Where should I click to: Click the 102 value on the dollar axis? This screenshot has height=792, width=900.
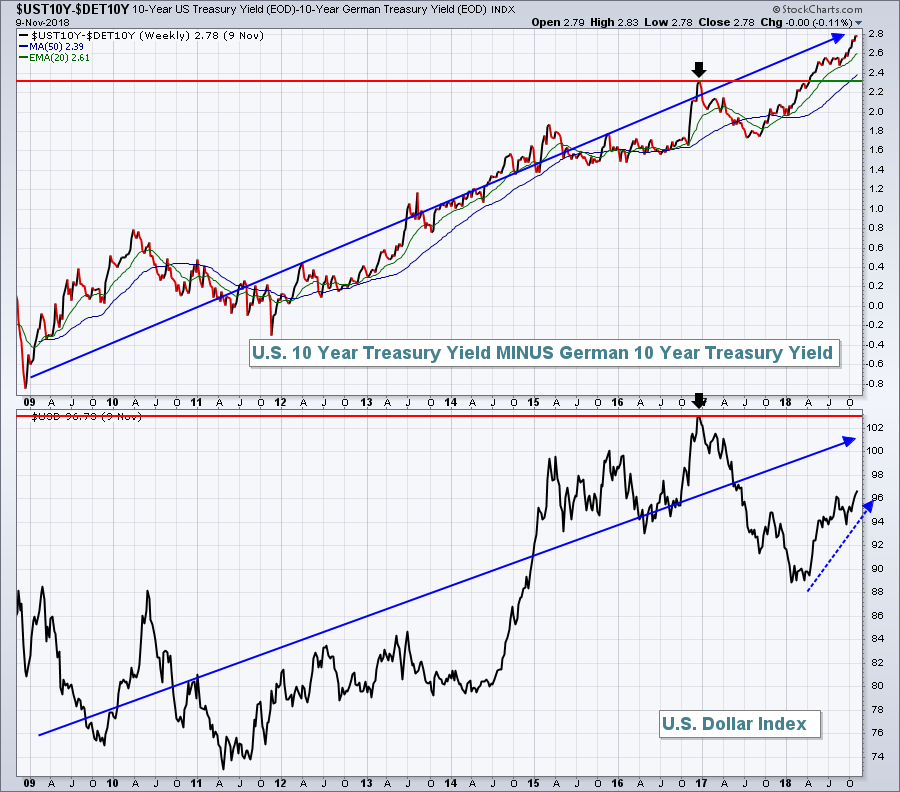tap(875, 428)
